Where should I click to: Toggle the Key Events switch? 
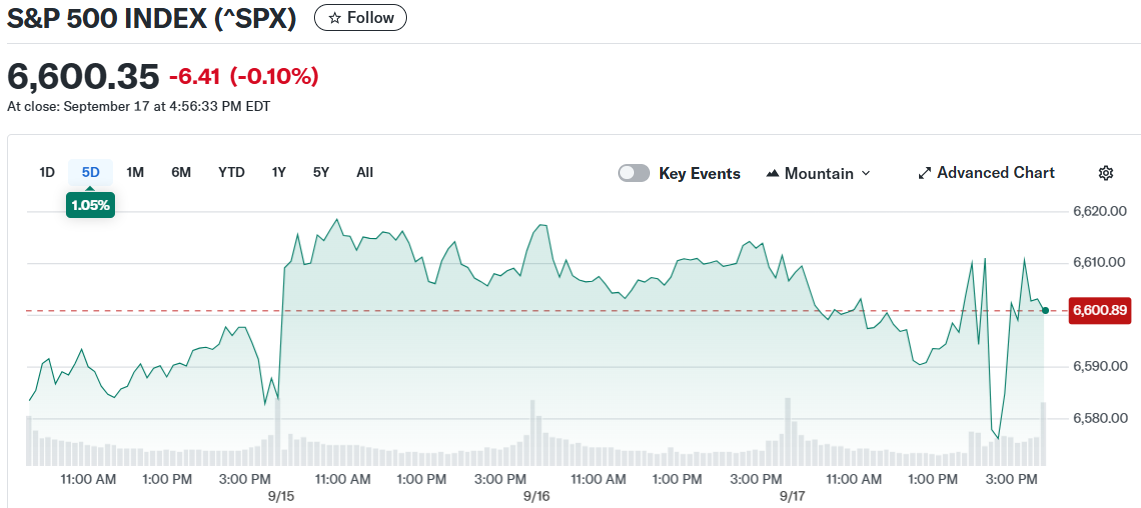pyautogui.click(x=633, y=173)
